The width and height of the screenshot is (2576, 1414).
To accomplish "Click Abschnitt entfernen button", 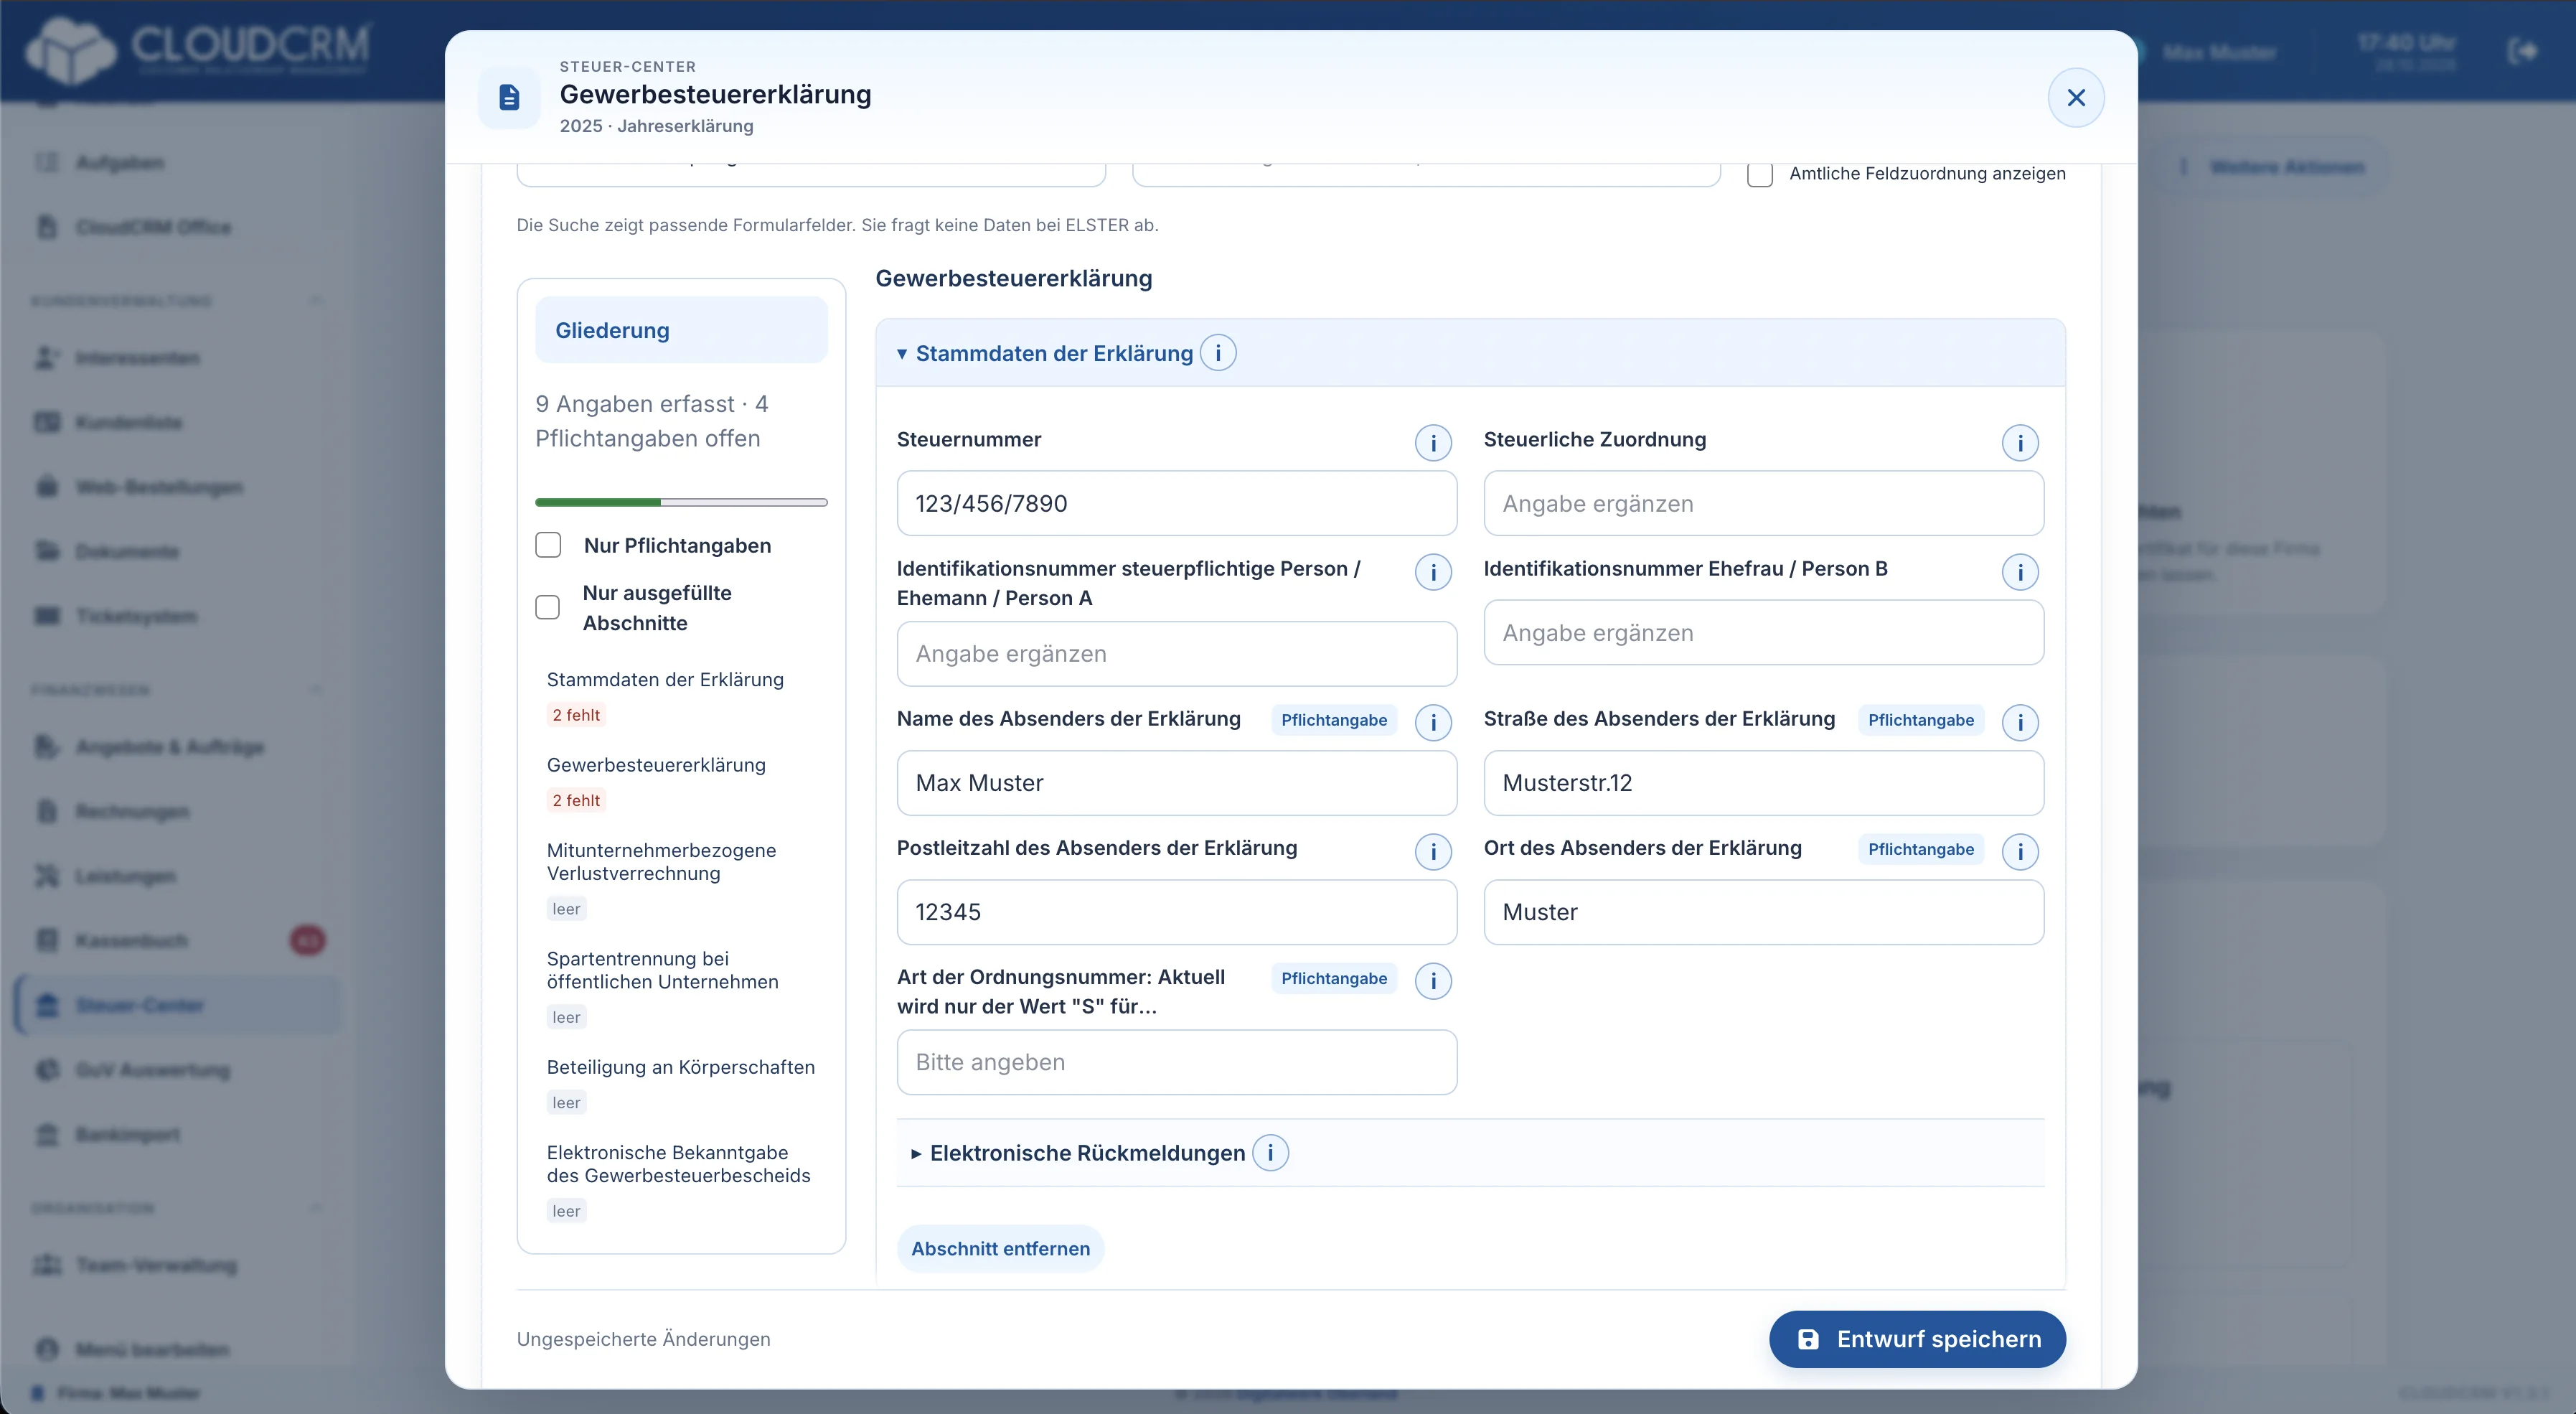I will (1000, 1249).
